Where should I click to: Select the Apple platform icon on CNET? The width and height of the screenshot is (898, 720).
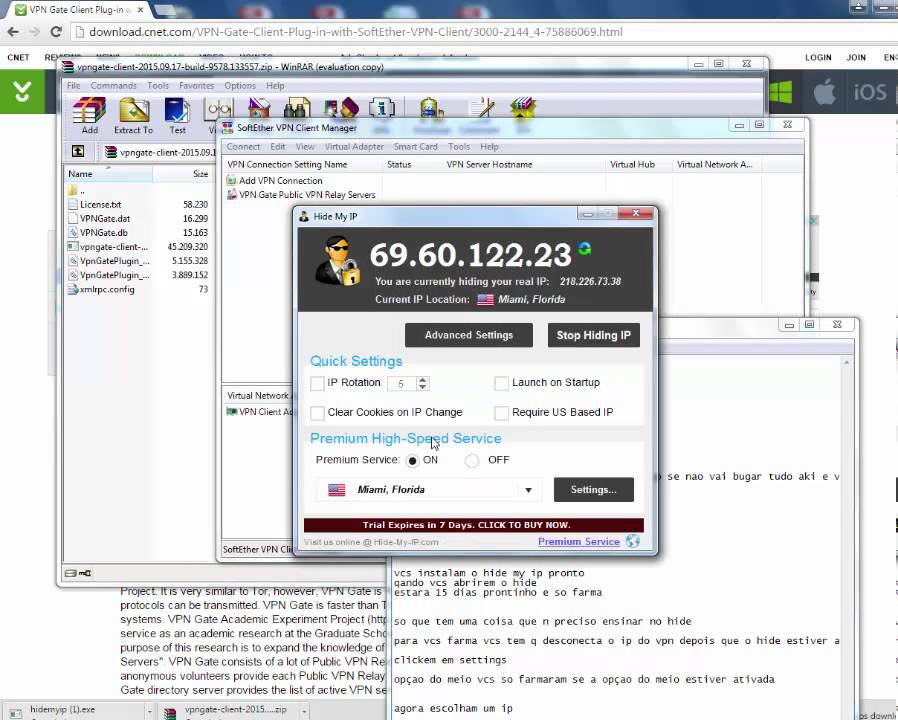click(x=824, y=92)
